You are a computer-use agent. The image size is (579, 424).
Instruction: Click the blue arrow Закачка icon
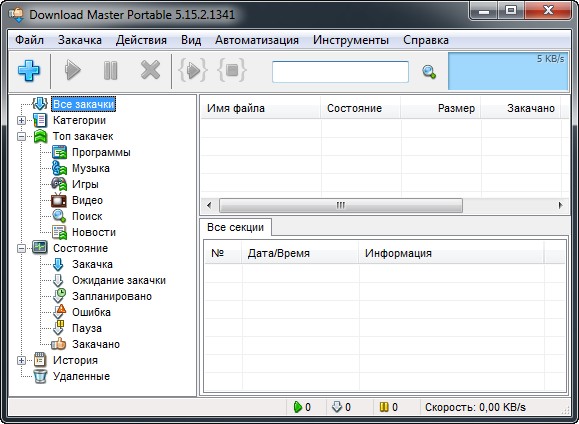tap(58, 264)
